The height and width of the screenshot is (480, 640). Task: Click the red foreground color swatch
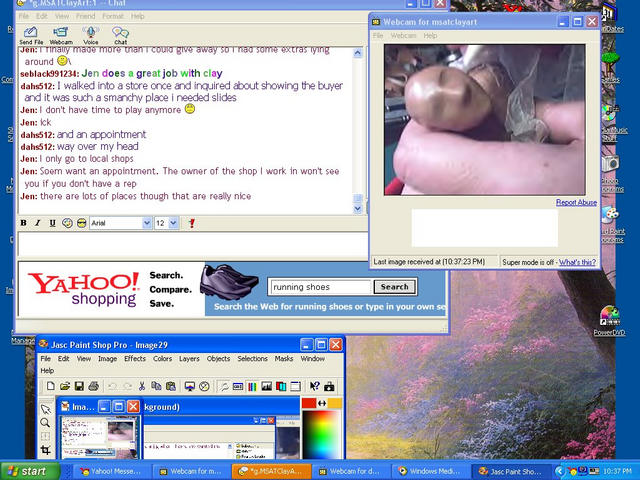(x=309, y=403)
